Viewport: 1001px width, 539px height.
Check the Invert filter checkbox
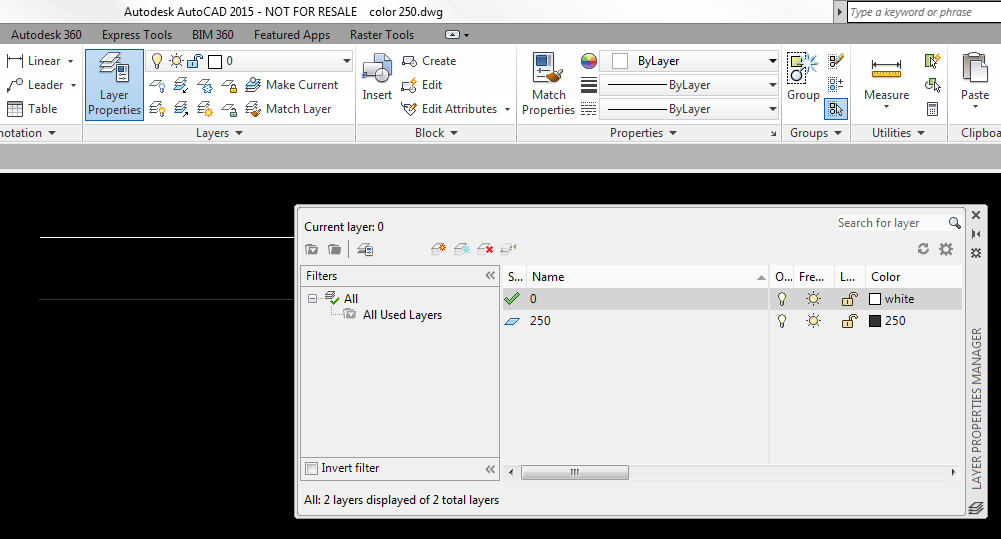[312, 468]
